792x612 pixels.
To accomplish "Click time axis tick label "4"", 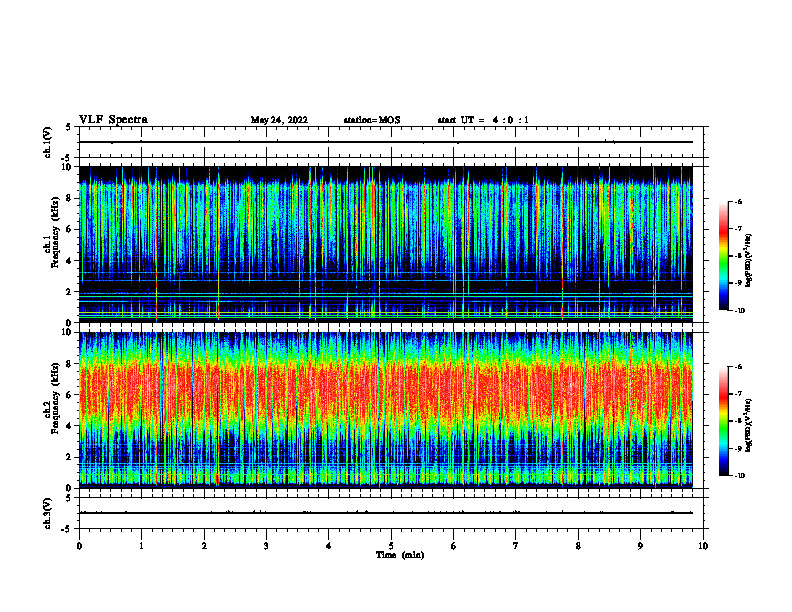I will pyautogui.click(x=329, y=546).
